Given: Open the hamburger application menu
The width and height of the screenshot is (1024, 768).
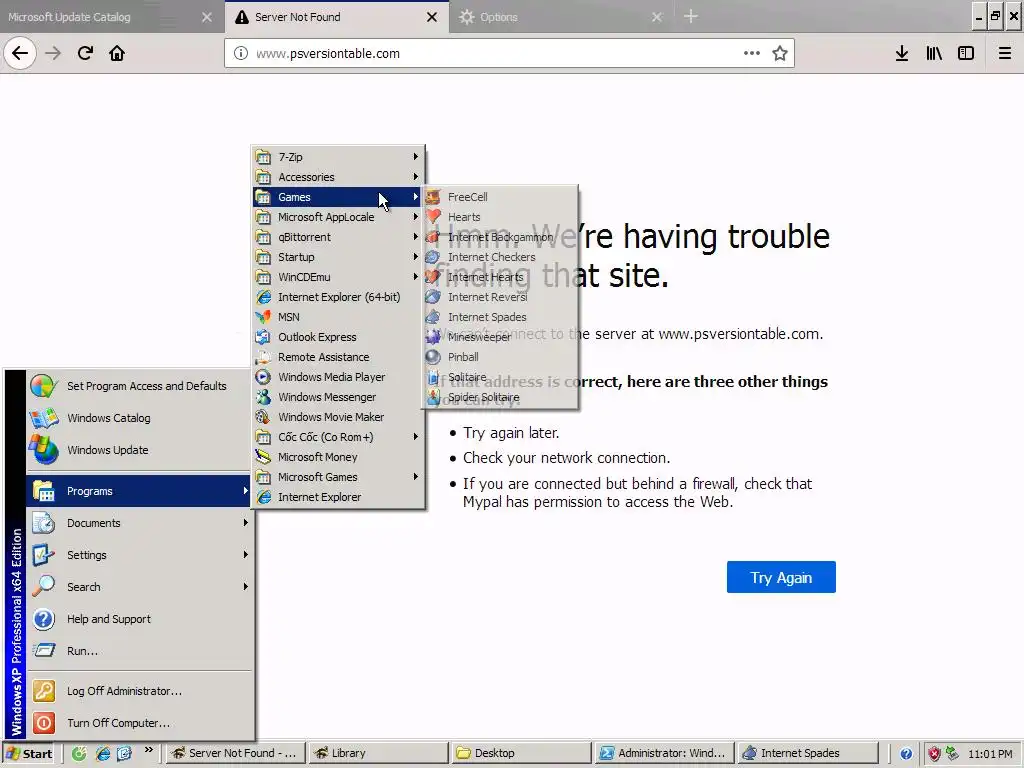Looking at the screenshot, I should point(1005,53).
